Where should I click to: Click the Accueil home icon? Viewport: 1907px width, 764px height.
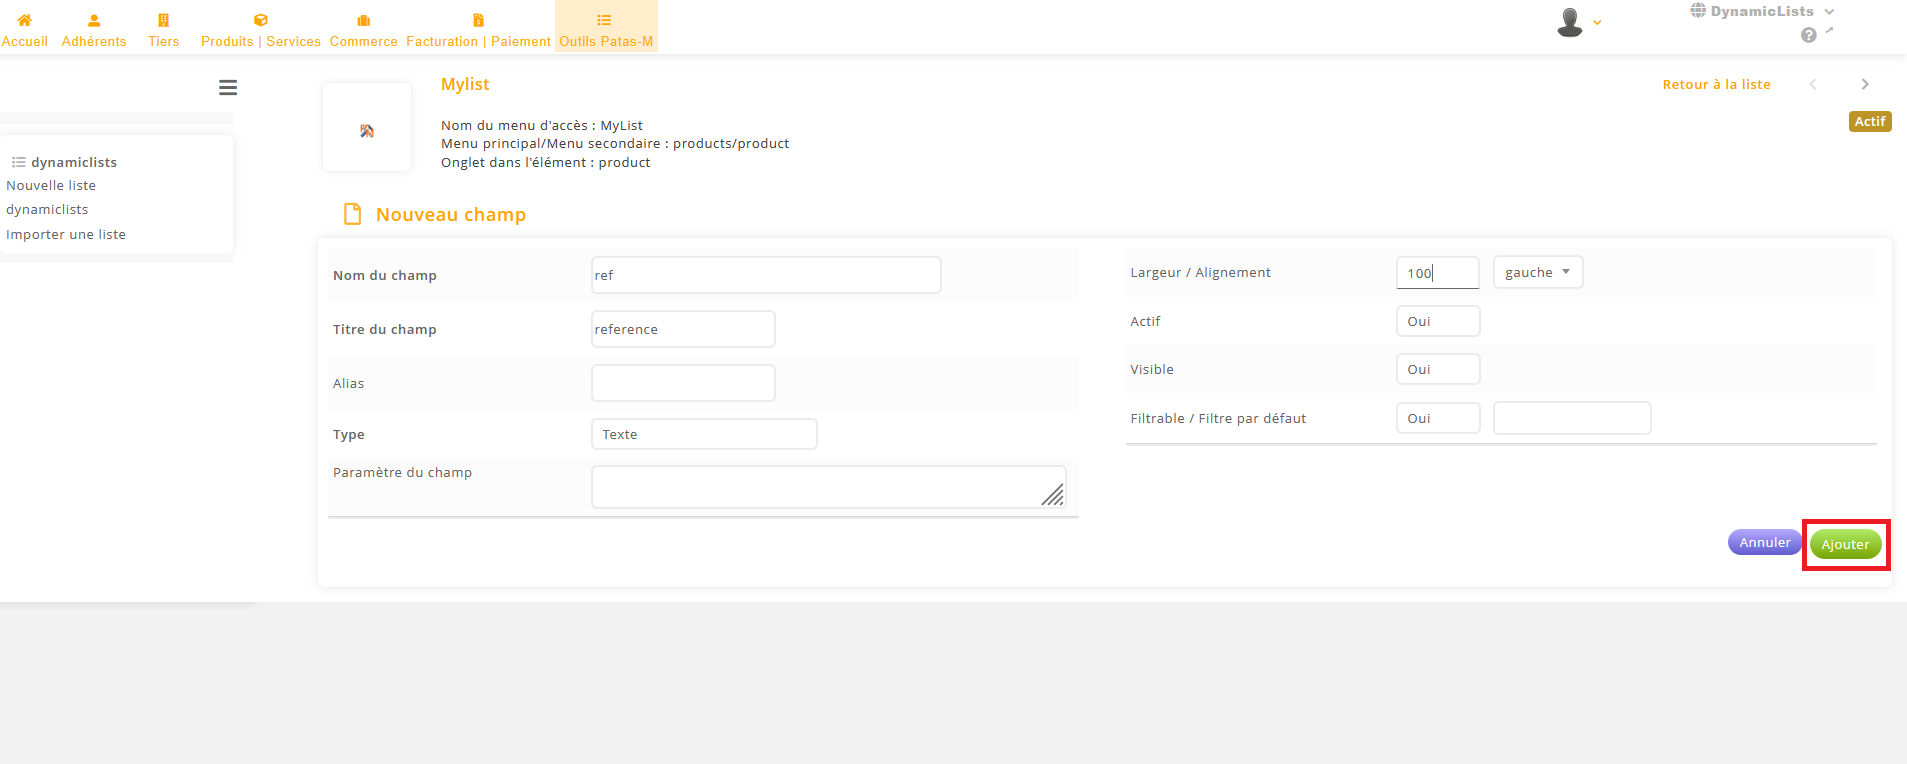pos(24,20)
